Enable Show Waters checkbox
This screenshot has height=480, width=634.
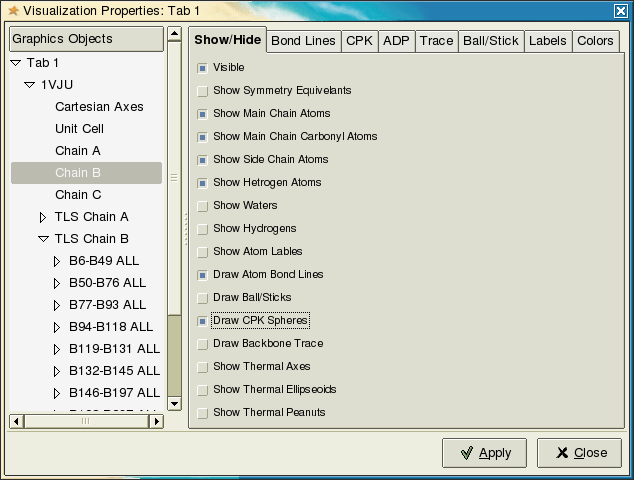[202, 206]
